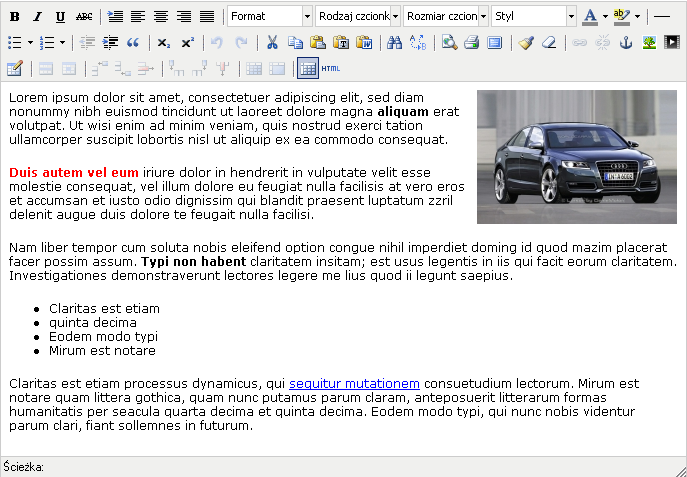
Task: Insert a horizontal rule
Action: 662,17
